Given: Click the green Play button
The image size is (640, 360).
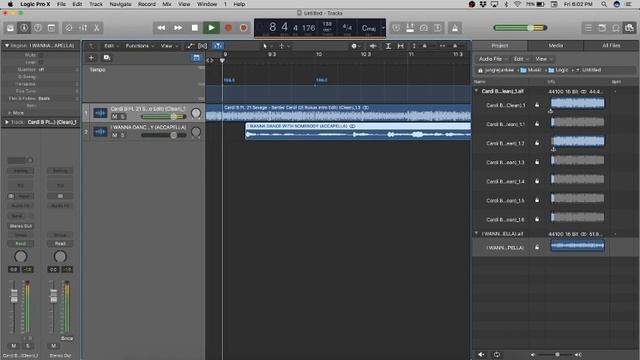Looking at the screenshot, I should (x=211, y=28).
